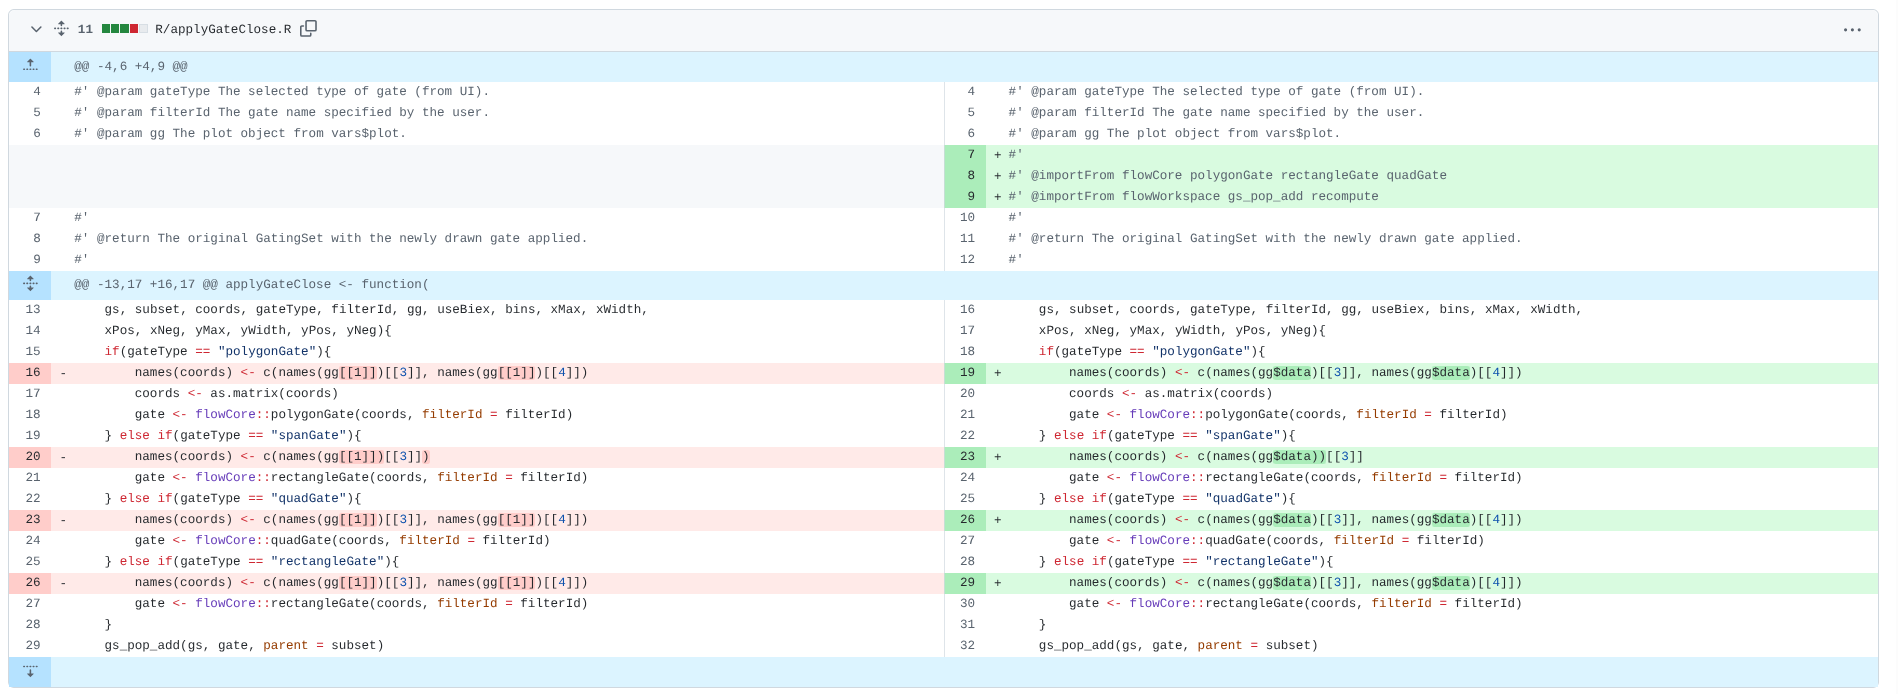The width and height of the screenshot is (1898, 694).
Task: Click the green and red diffstat bar
Action: click(x=124, y=29)
